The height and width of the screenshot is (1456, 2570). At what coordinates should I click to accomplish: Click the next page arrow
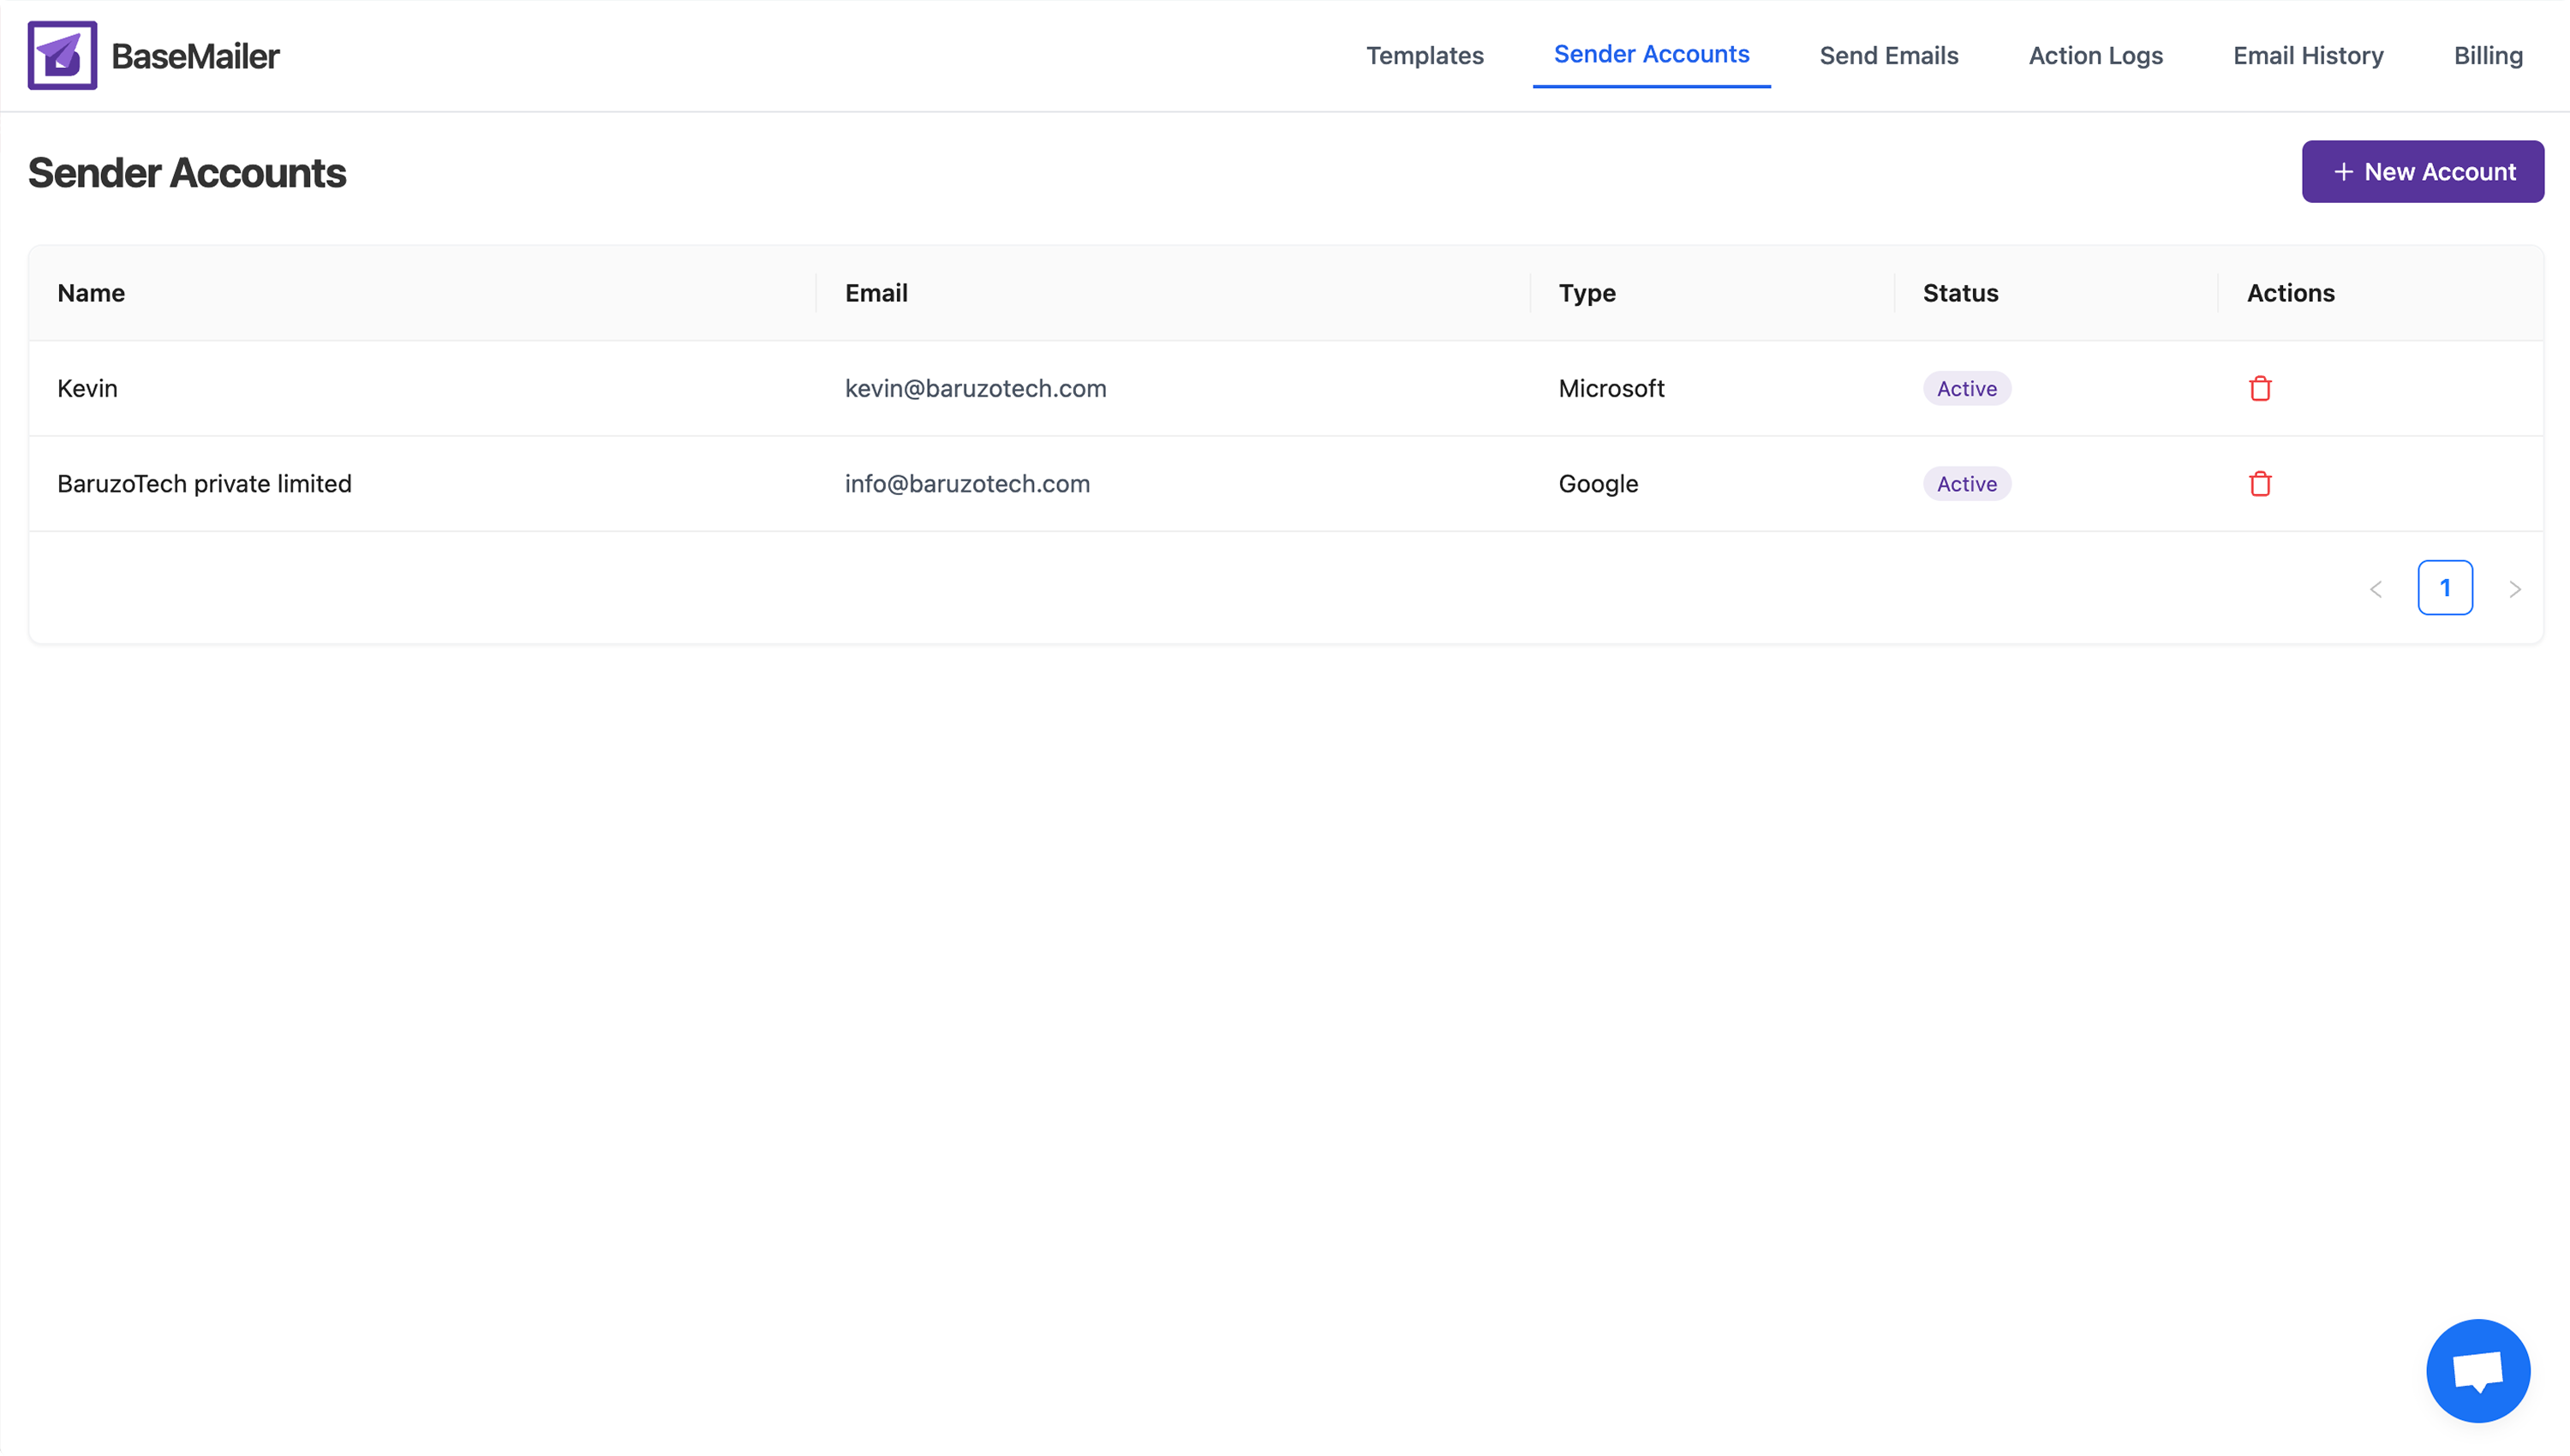tap(2516, 588)
